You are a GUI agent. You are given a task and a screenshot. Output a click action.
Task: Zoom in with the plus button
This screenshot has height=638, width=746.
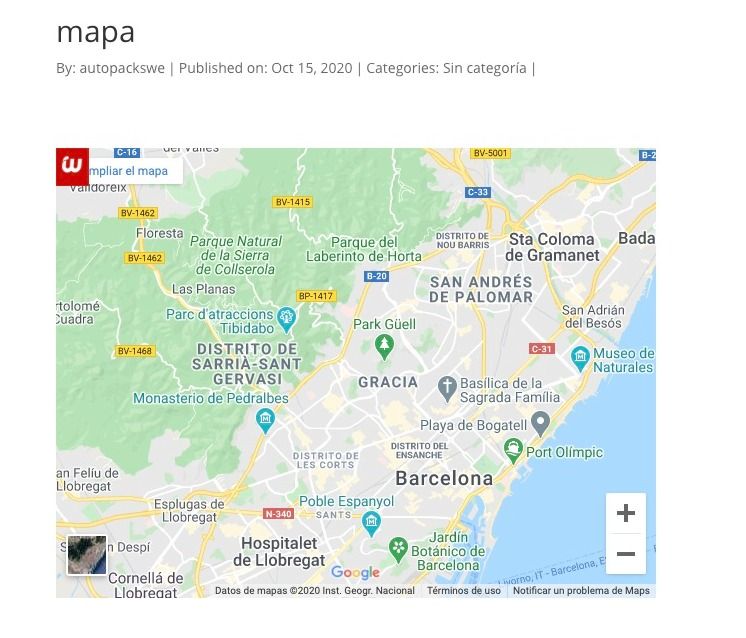[x=626, y=513]
